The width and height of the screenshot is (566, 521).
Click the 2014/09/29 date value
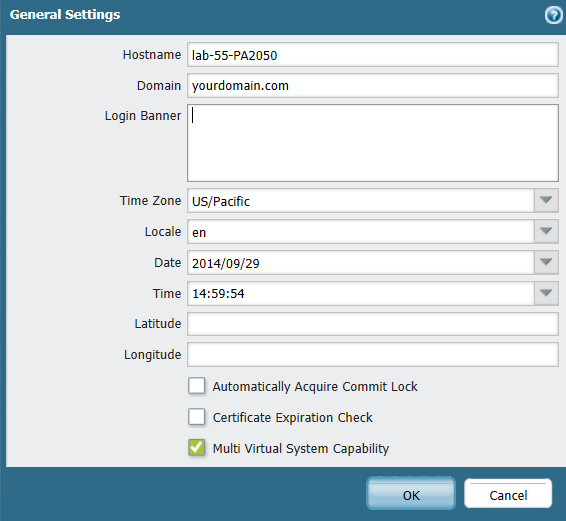click(x=226, y=264)
